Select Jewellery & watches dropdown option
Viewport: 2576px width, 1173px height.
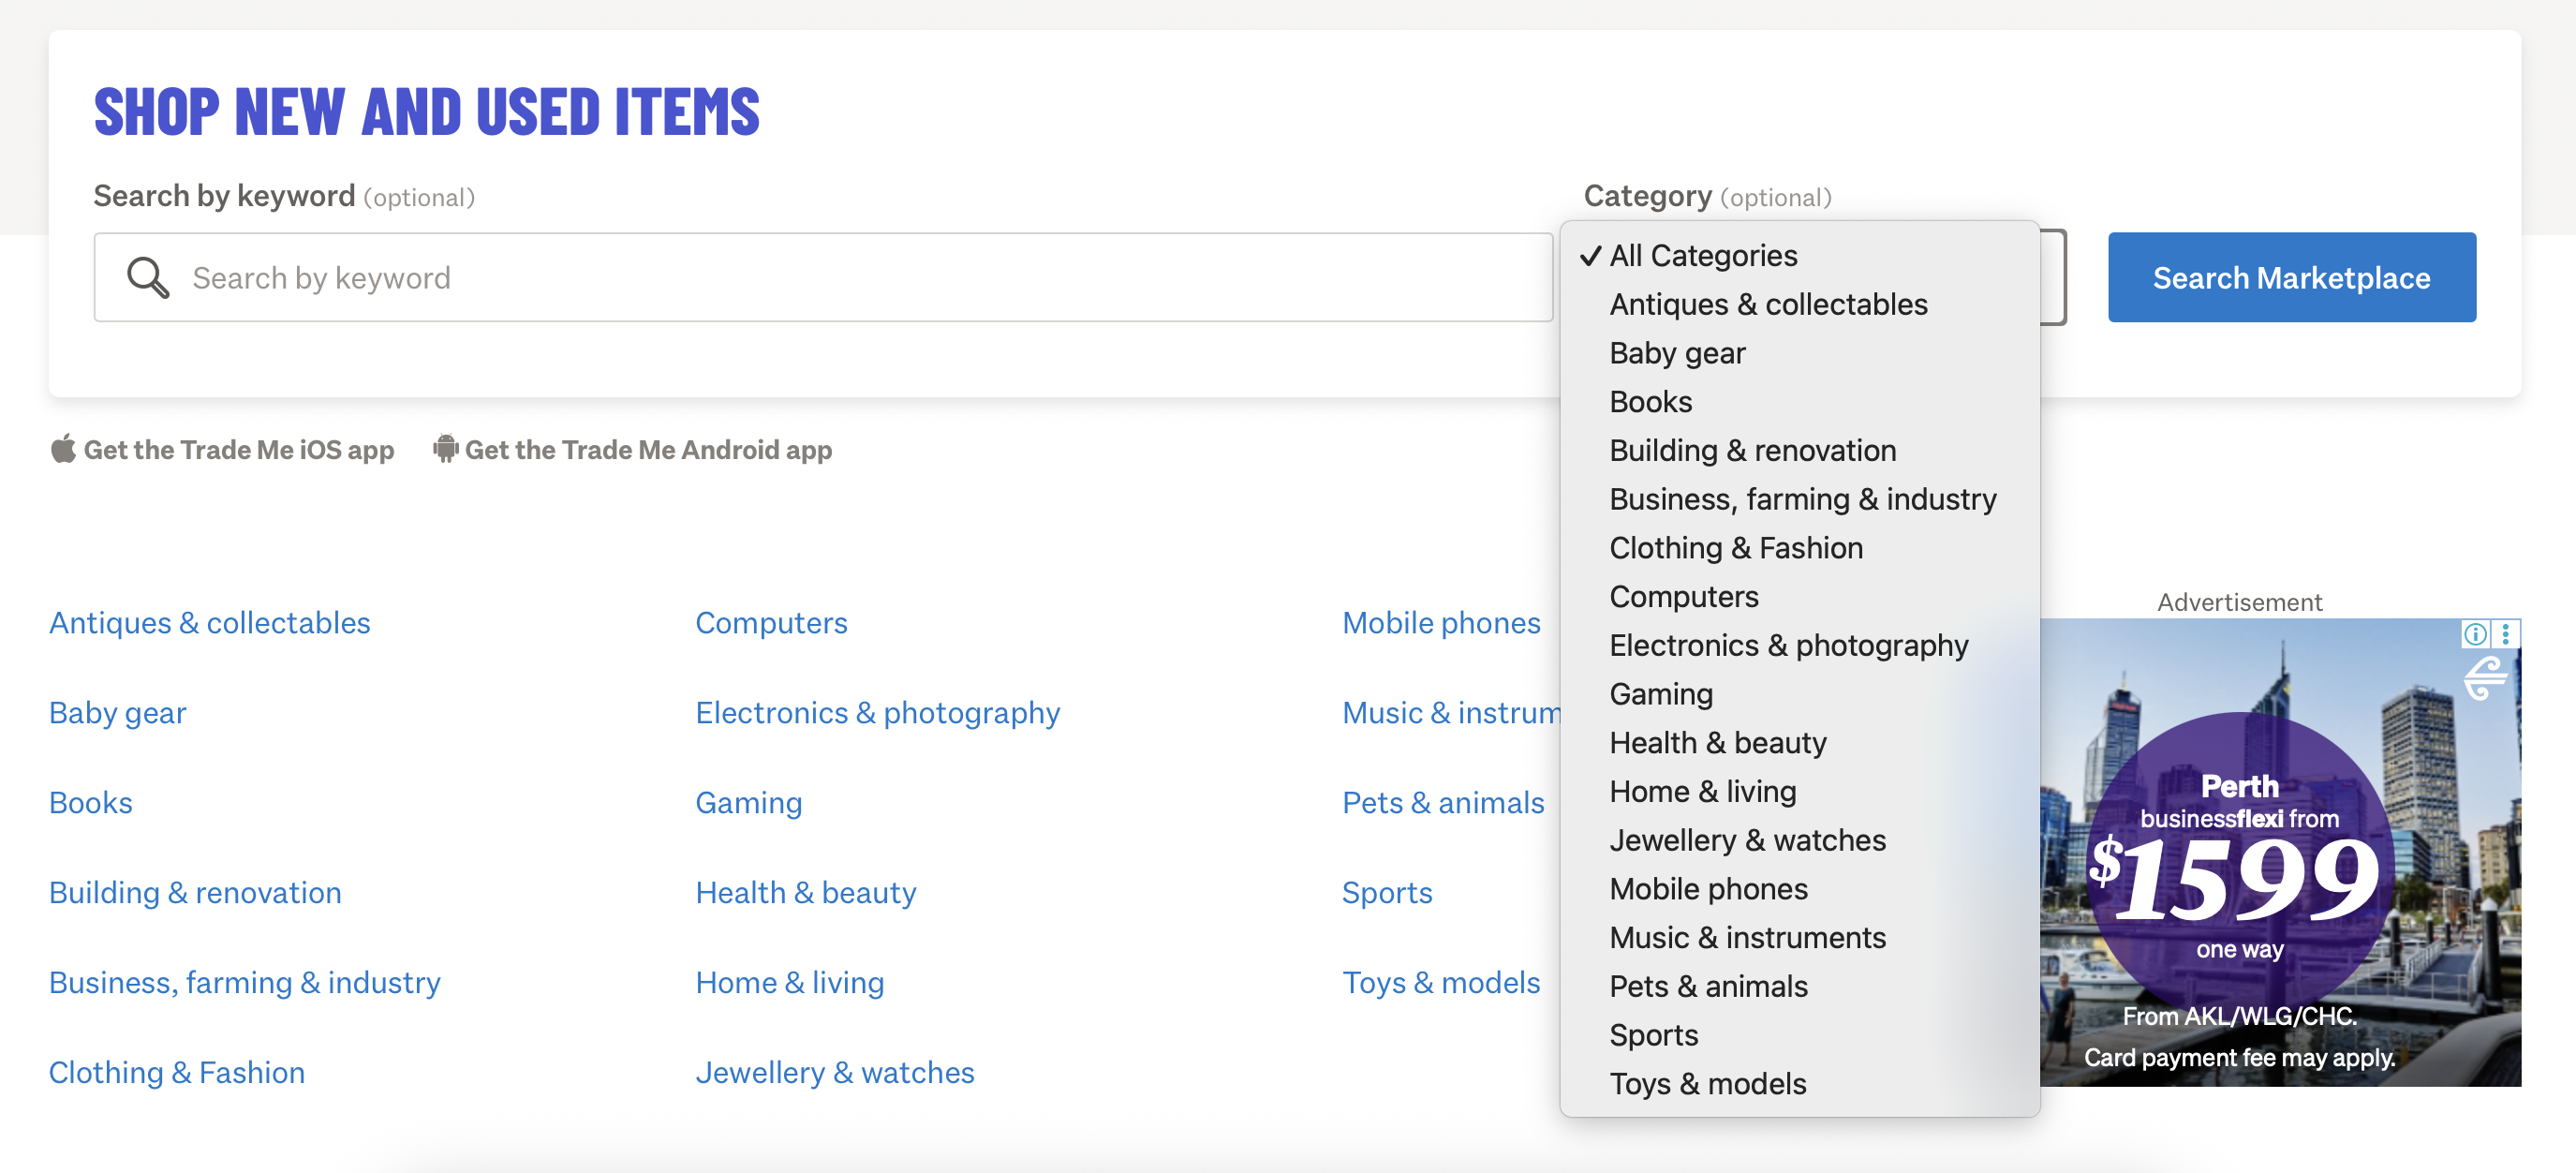(1747, 840)
